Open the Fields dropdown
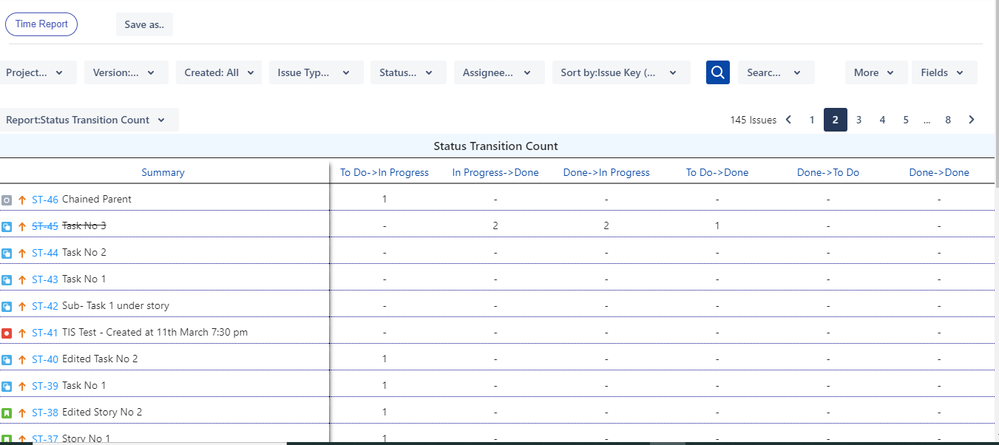 [944, 73]
